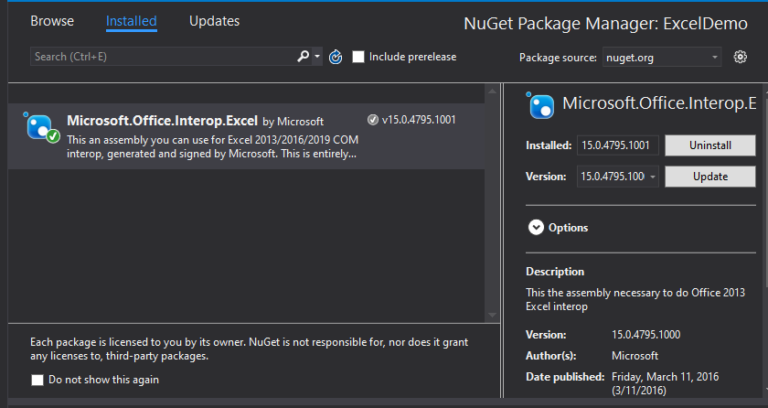Check the Do not show this again box
Screen dimensions: 768x408
[x=38, y=380]
